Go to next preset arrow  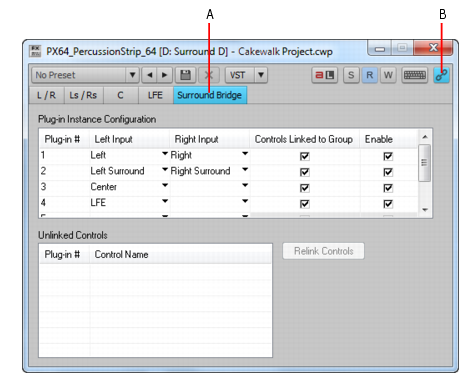[165, 75]
